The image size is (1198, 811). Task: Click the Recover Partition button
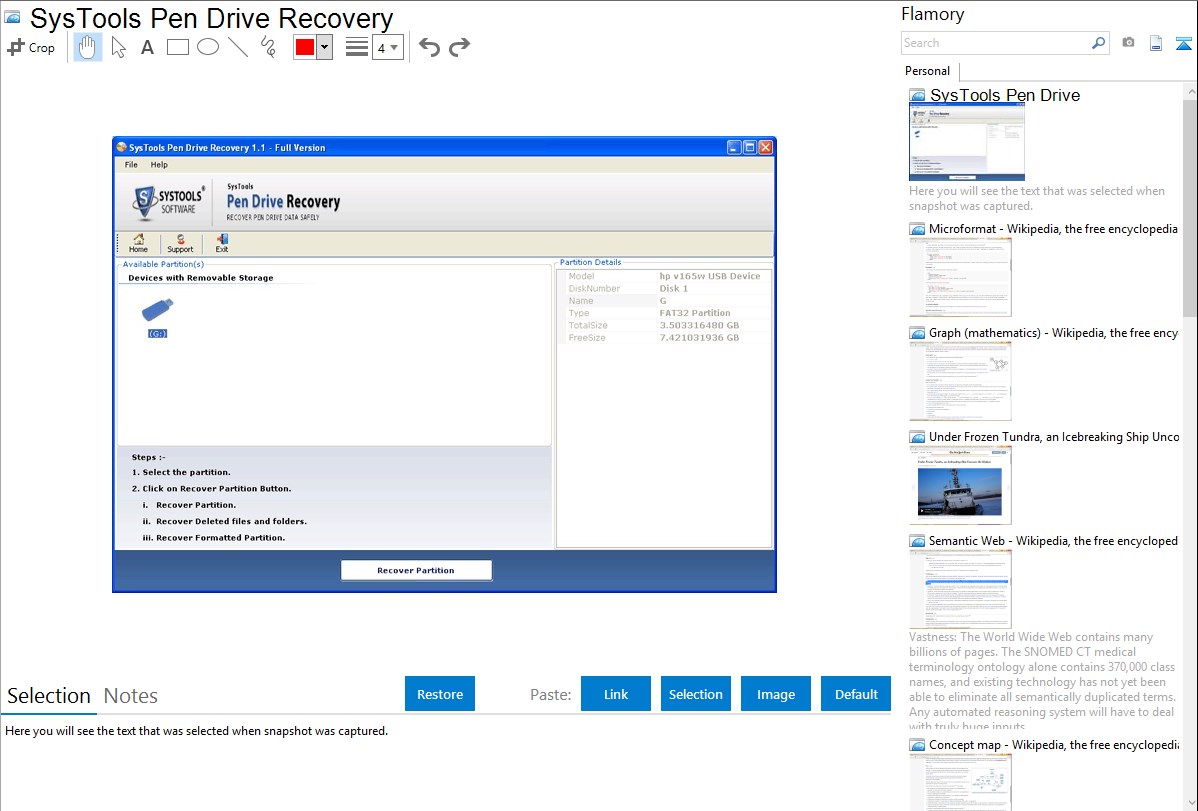click(416, 570)
